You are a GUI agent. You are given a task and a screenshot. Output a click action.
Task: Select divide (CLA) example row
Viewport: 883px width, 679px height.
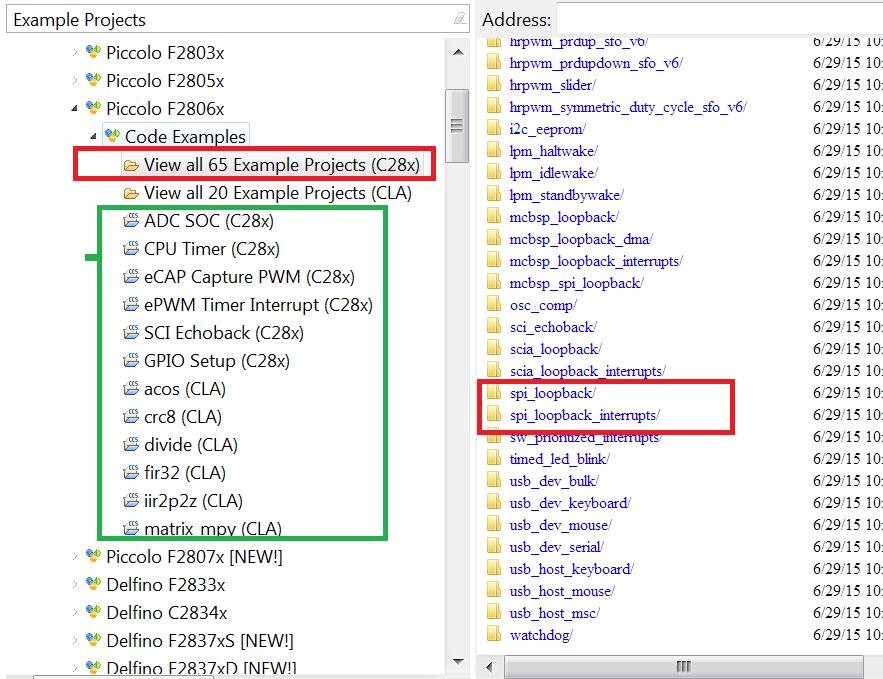pos(191,445)
